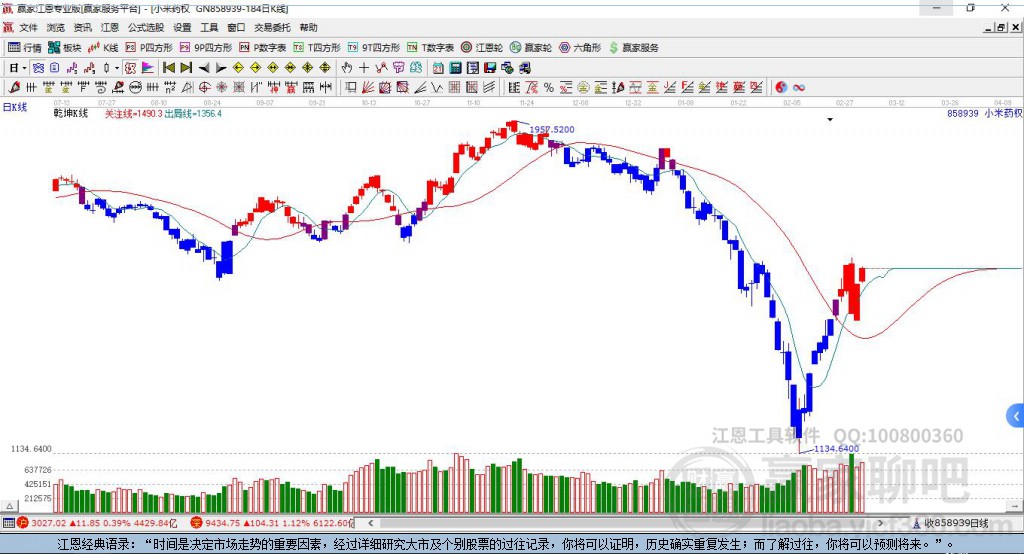
Task: Open the 江恩 menu
Action: 110,27
